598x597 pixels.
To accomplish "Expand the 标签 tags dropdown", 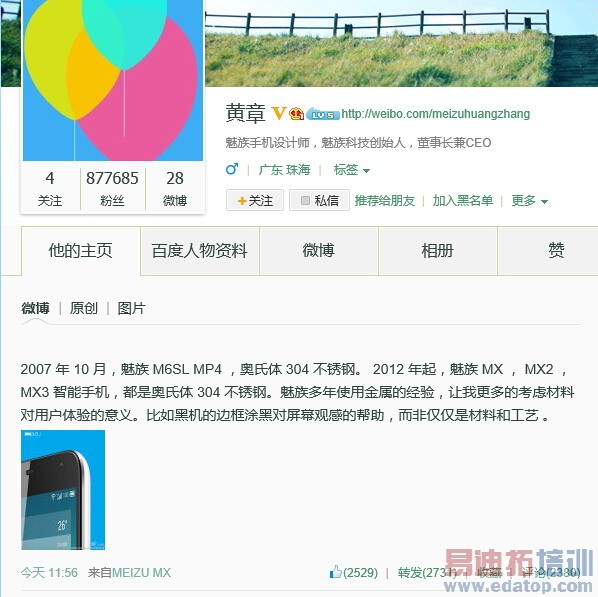I will (x=351, y=170).
